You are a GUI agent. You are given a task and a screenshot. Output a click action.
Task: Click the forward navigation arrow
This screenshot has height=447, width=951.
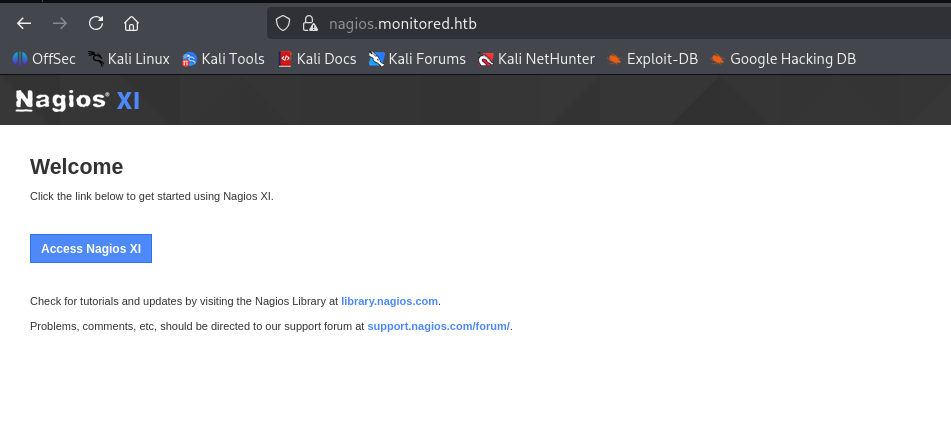(x=60, y=24)
